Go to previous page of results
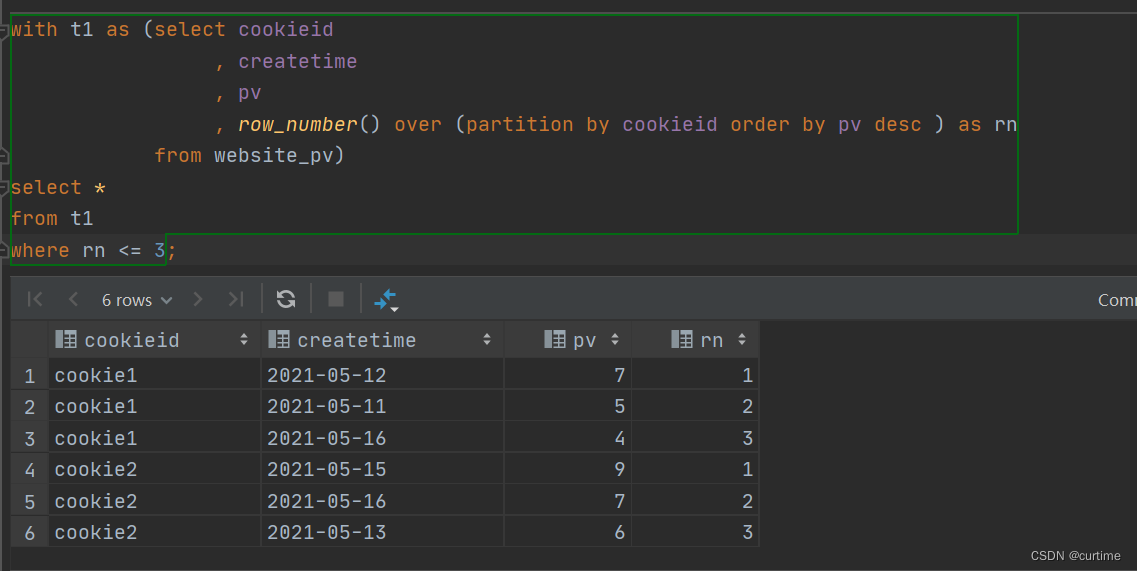This screenshot has height=571, width=1137. 73,299
